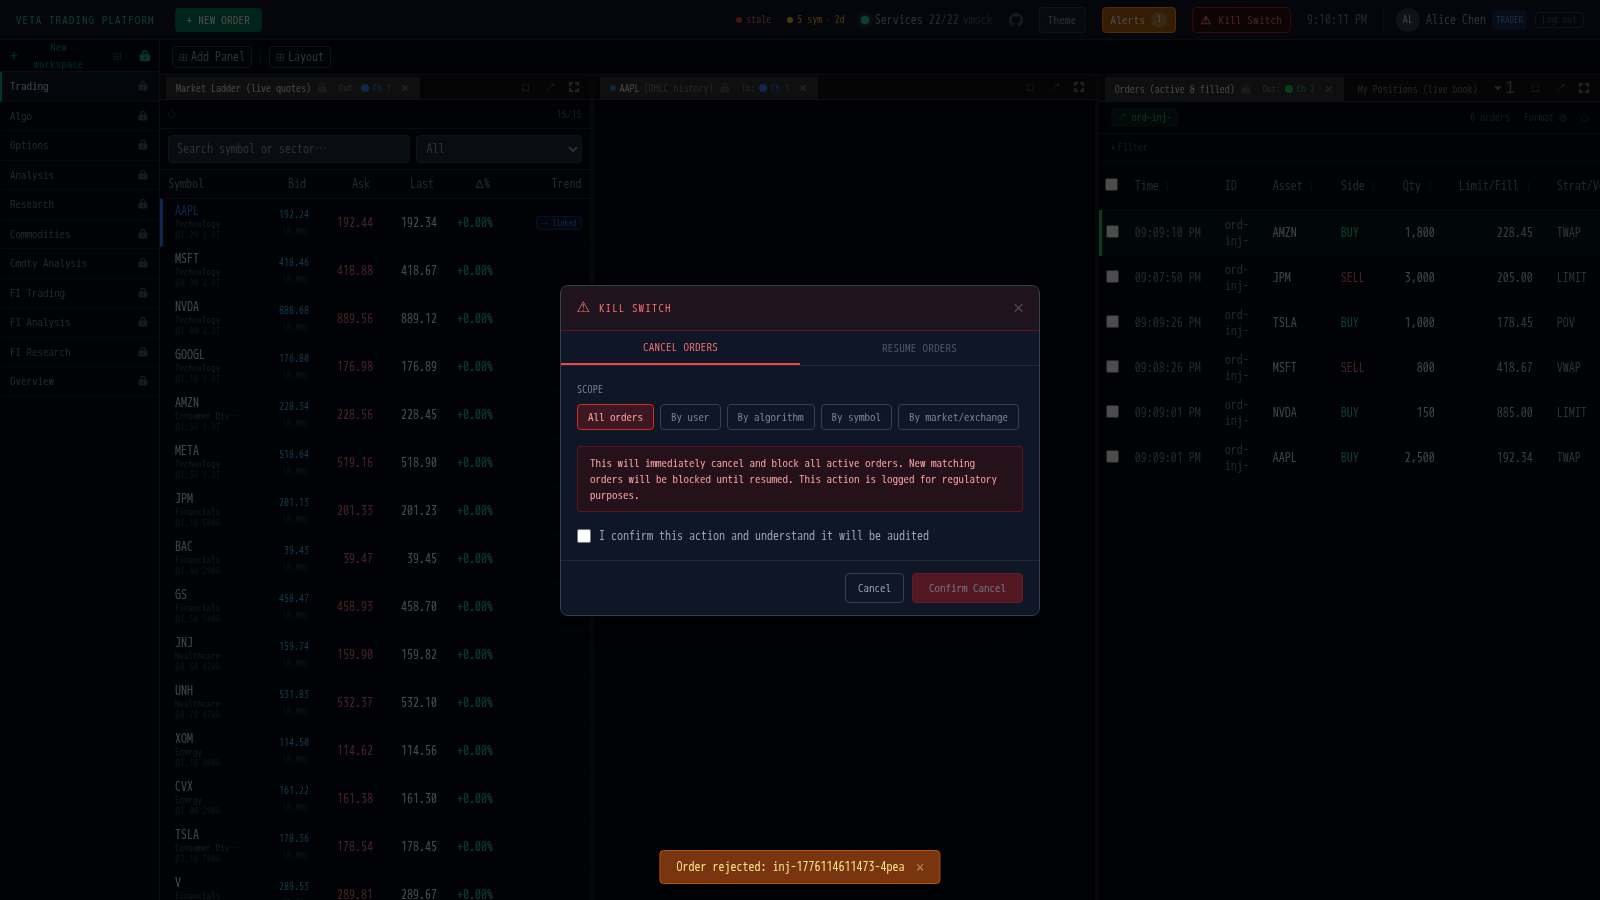Dismiss the Order rejected toast notification
The height and width of the screenshot is (900, 1600).
tap(920, 868)
